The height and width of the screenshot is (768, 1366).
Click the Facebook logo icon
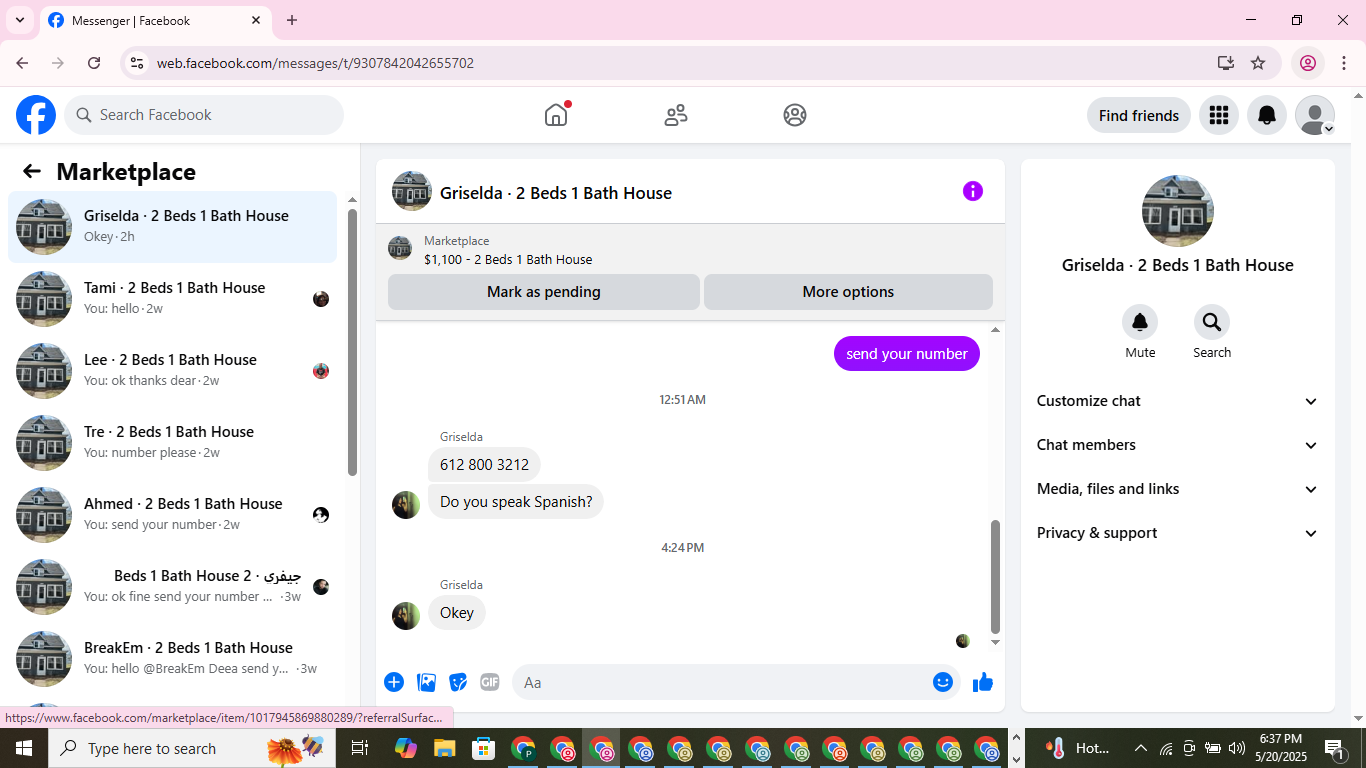pos(36,115)
